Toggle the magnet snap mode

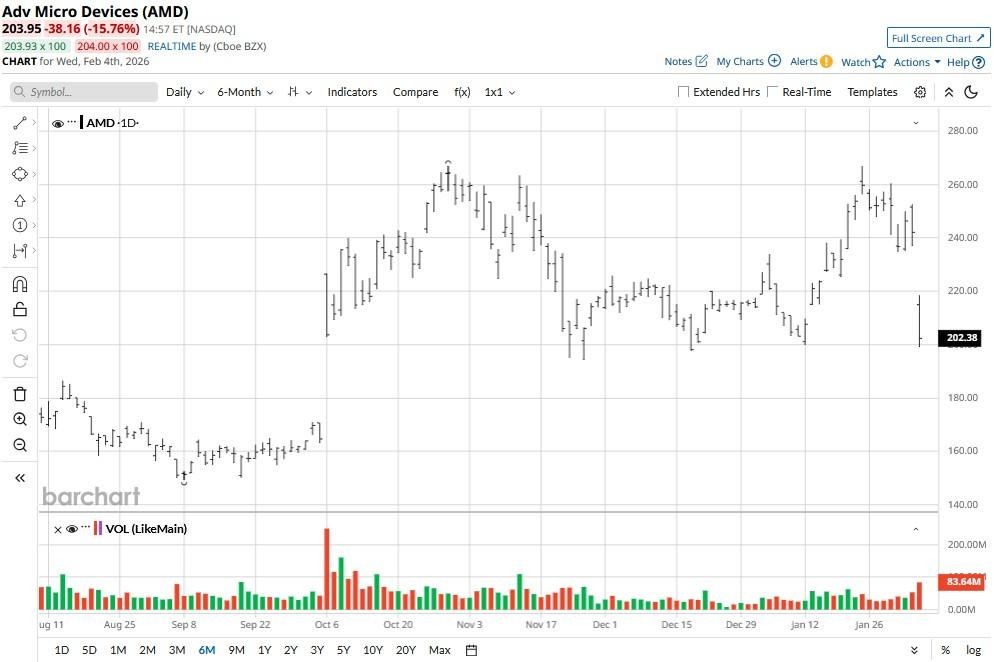20,284
